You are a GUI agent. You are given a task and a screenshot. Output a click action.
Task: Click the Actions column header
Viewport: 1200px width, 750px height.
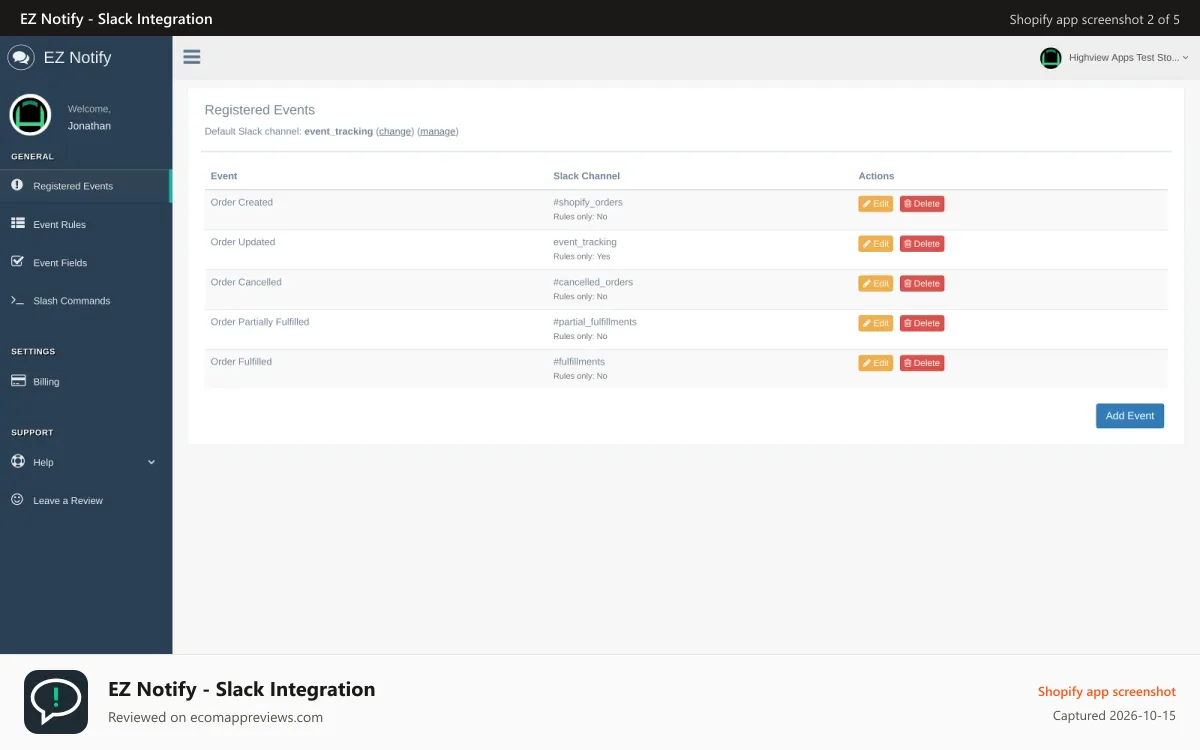(x=877, y=176)
